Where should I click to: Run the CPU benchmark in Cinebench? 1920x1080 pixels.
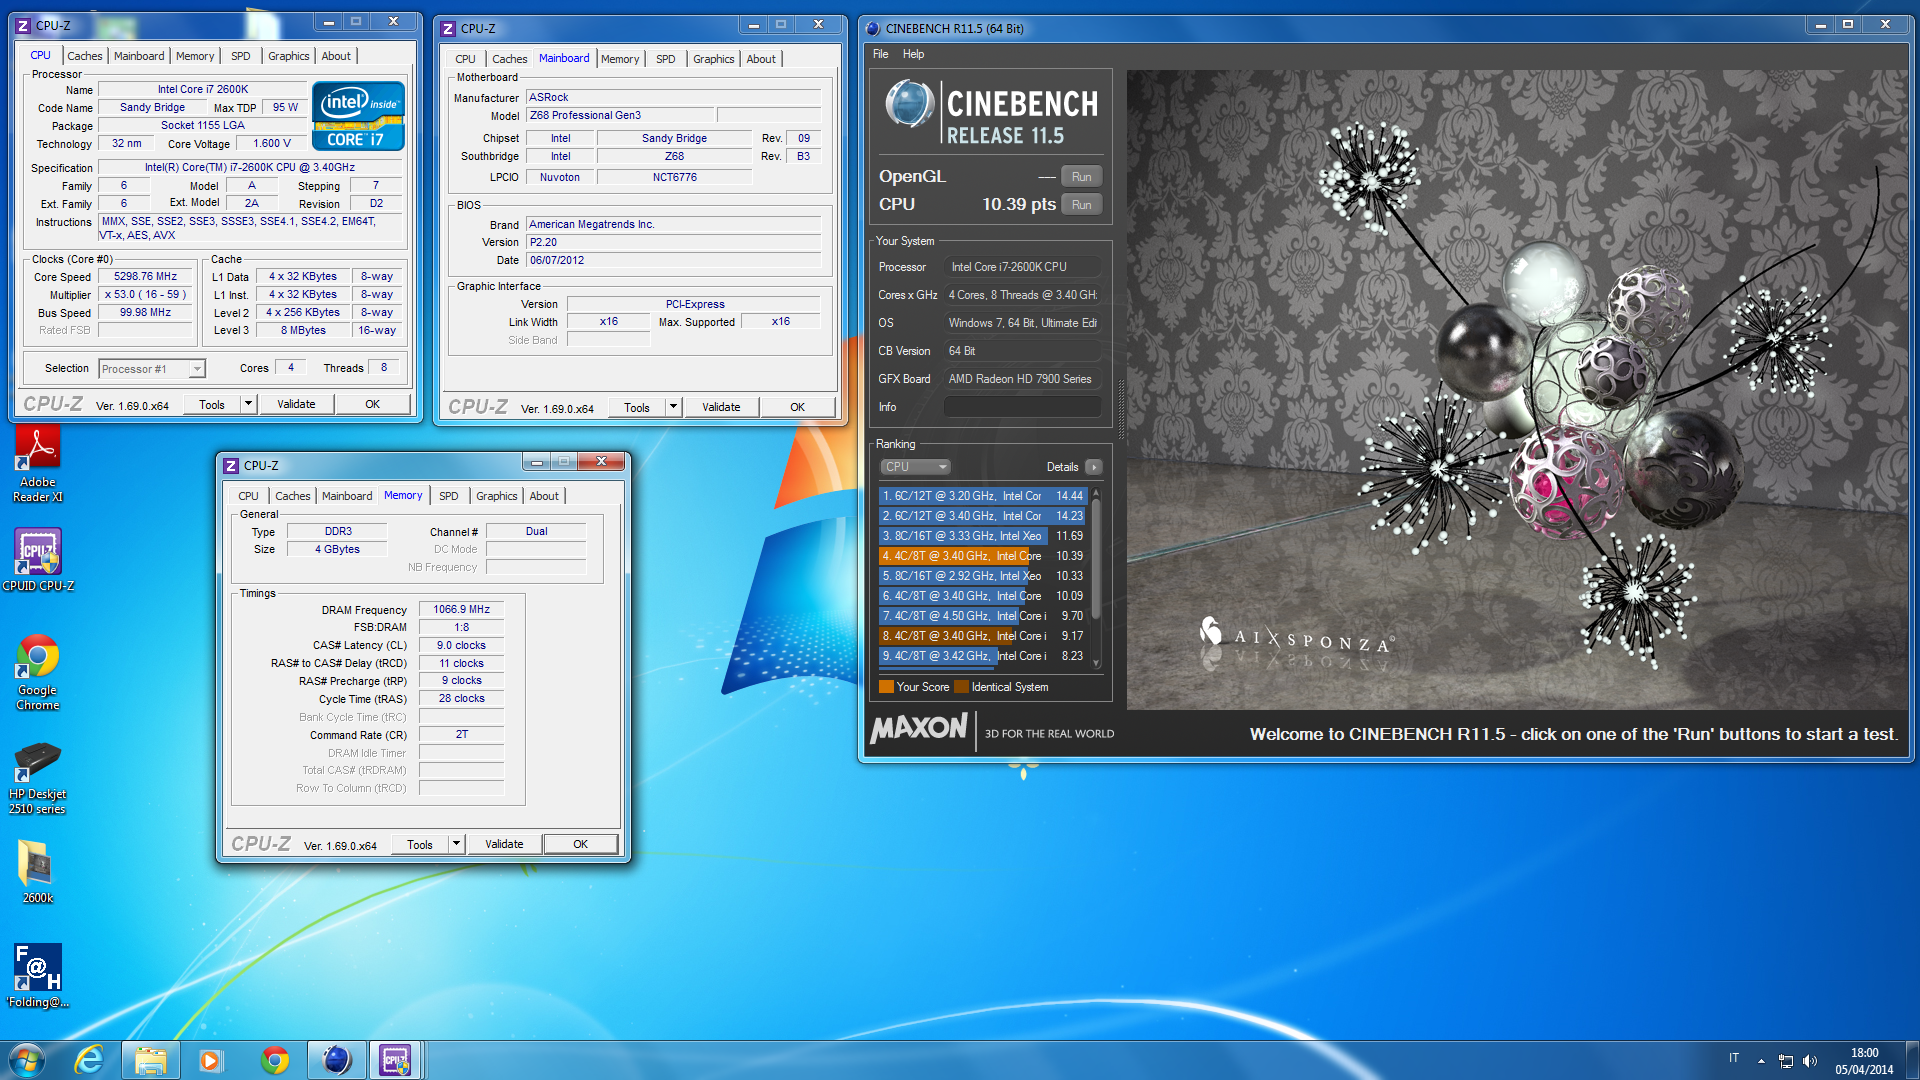point(1081,205)
